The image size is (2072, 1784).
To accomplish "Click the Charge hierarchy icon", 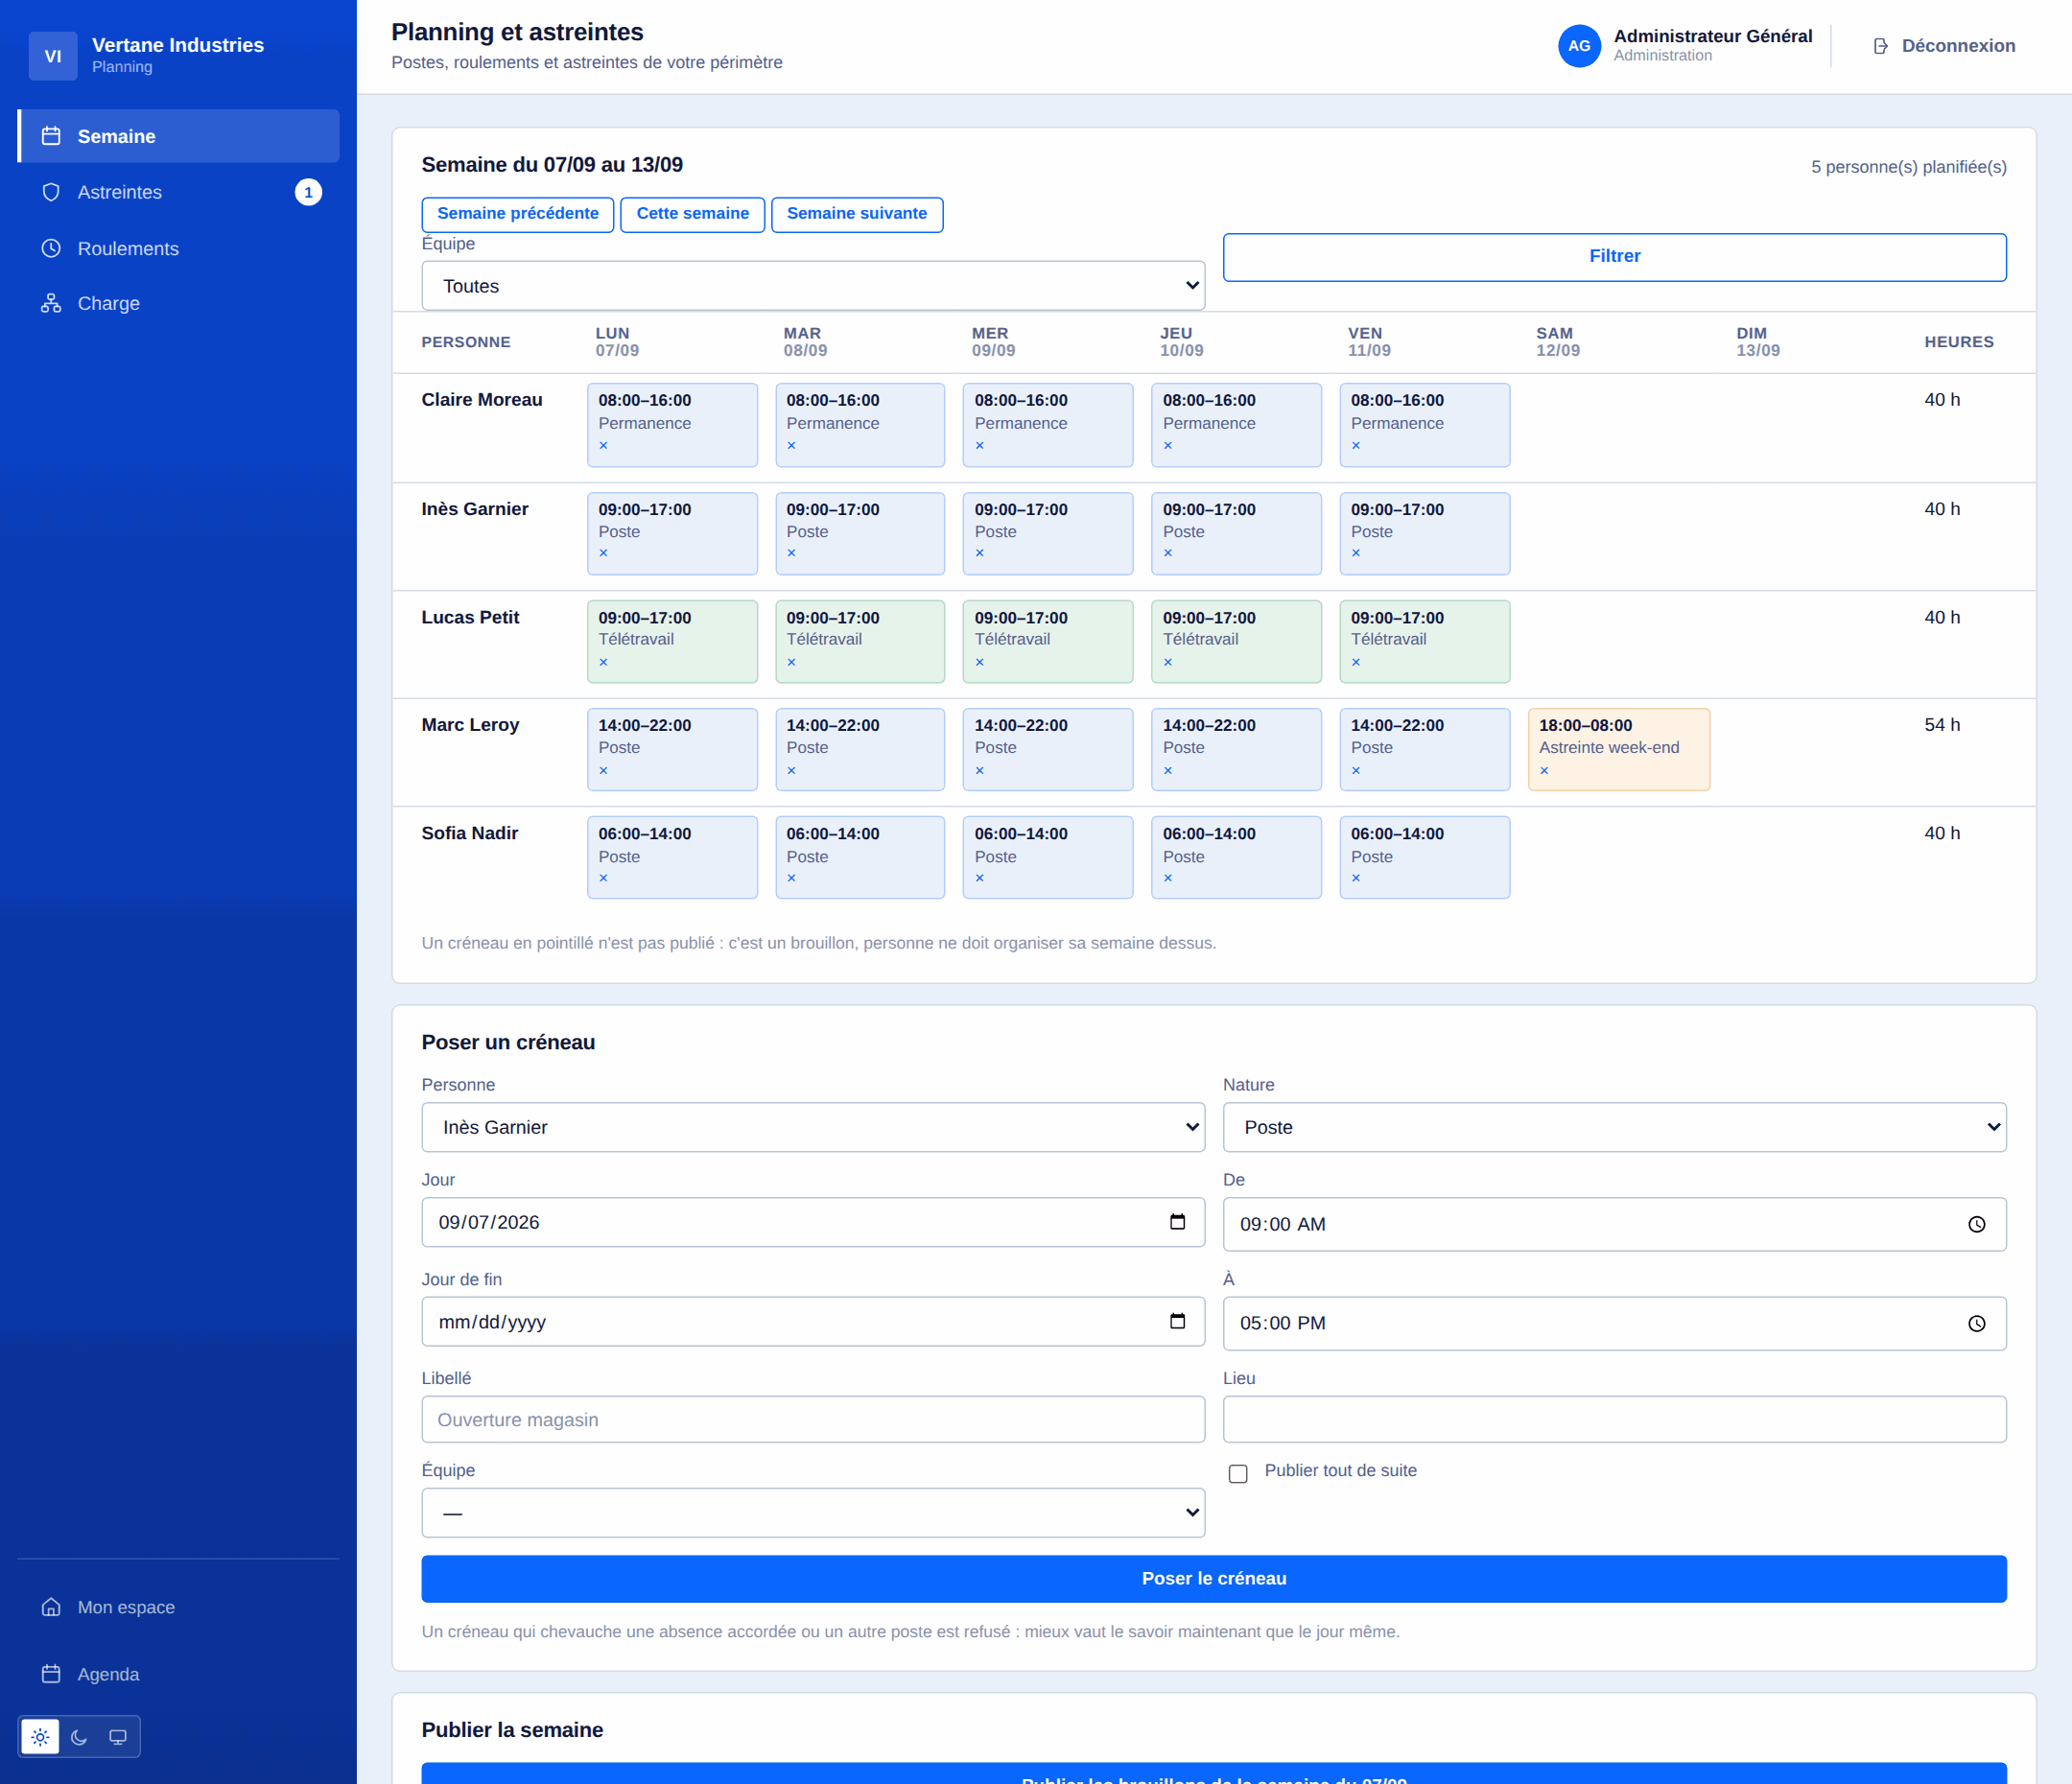I will 51,303.
